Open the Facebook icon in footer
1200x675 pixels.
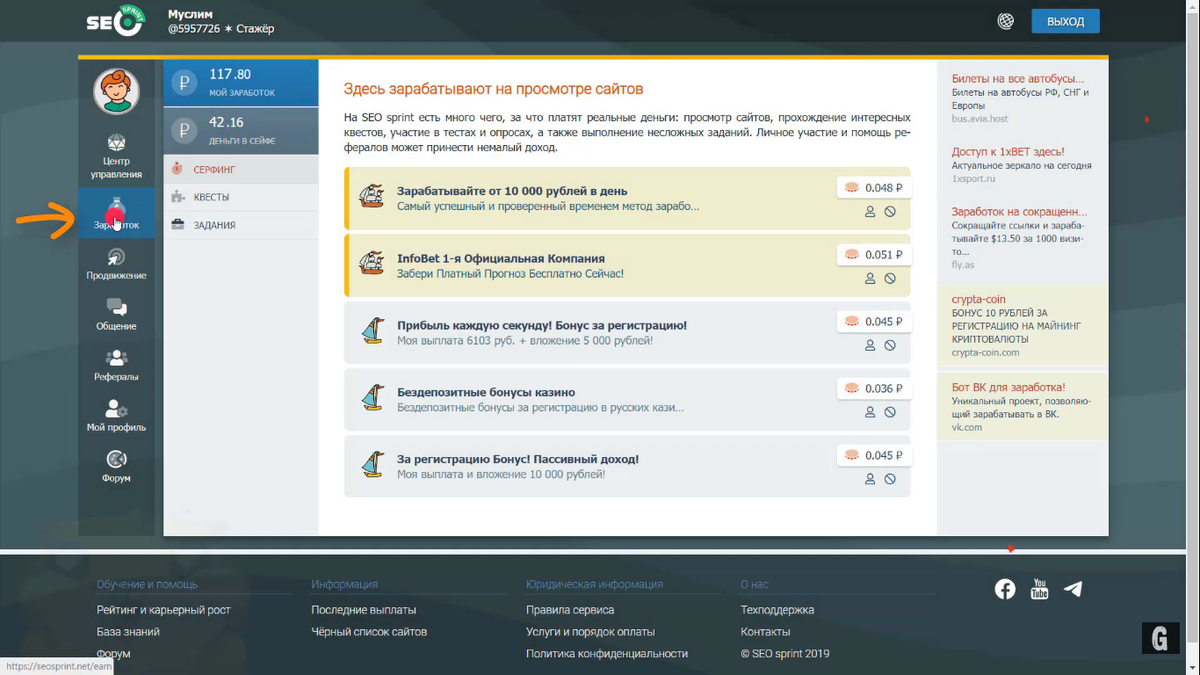pyautogui.click(x=1005, y=589)
